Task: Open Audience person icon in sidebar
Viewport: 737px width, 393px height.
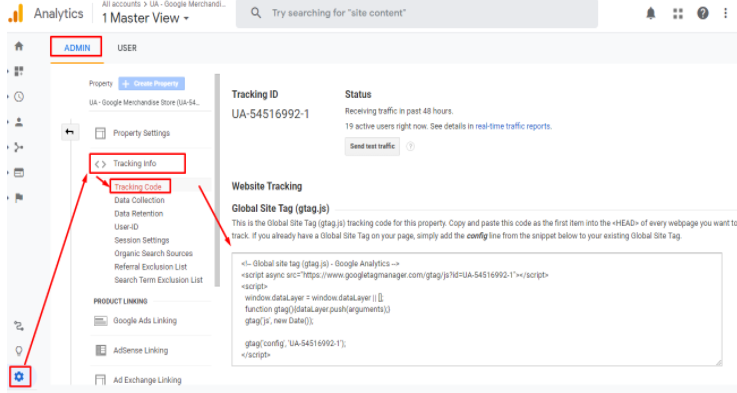Action: (19, 122)
